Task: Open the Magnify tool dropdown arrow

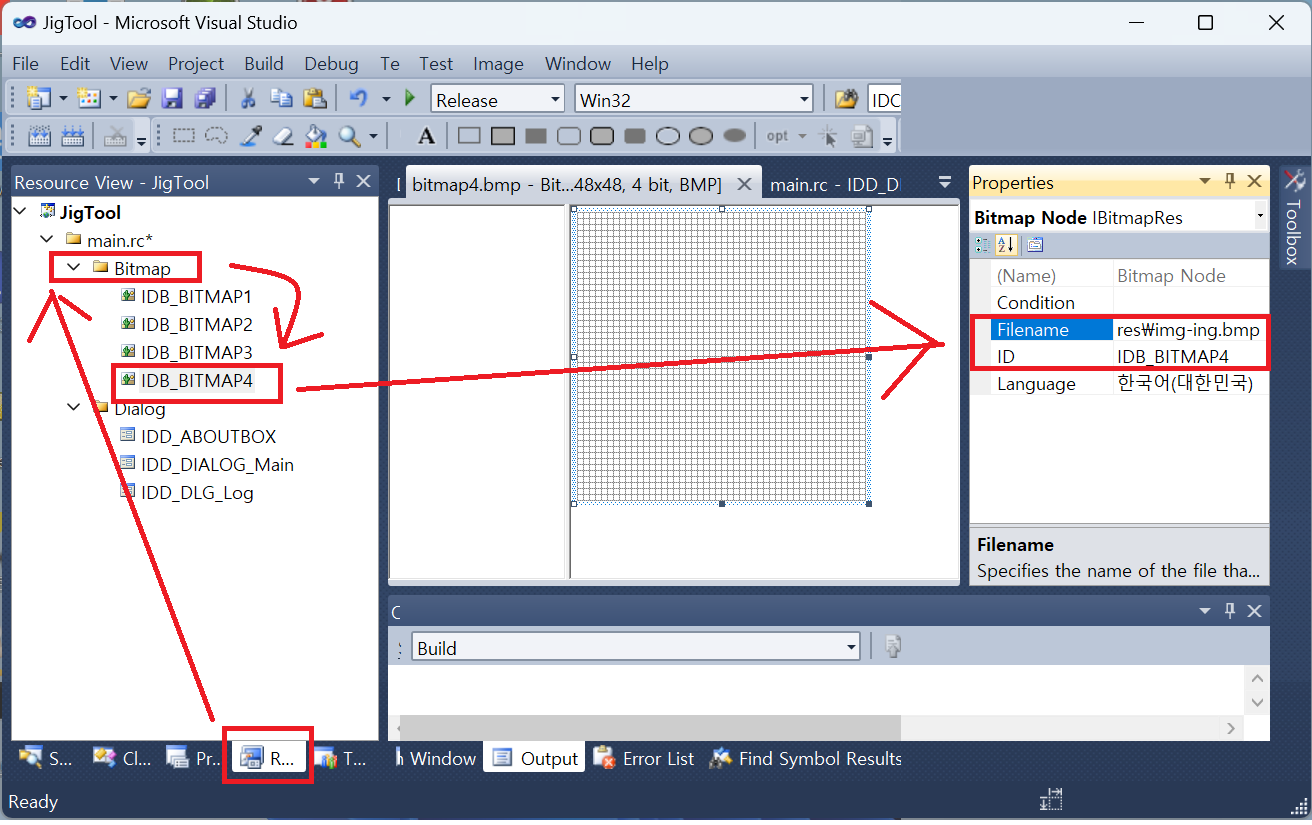Action: [x=374, y=136]
